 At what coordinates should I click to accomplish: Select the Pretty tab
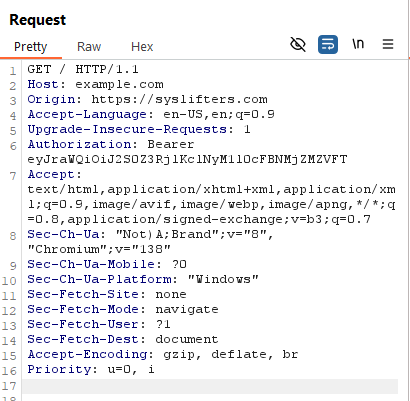point(30,47)
